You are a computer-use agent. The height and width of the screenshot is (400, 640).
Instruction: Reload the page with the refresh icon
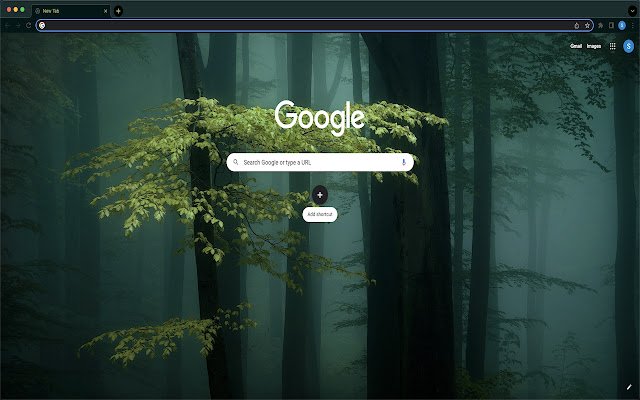[x=28, y=25]
